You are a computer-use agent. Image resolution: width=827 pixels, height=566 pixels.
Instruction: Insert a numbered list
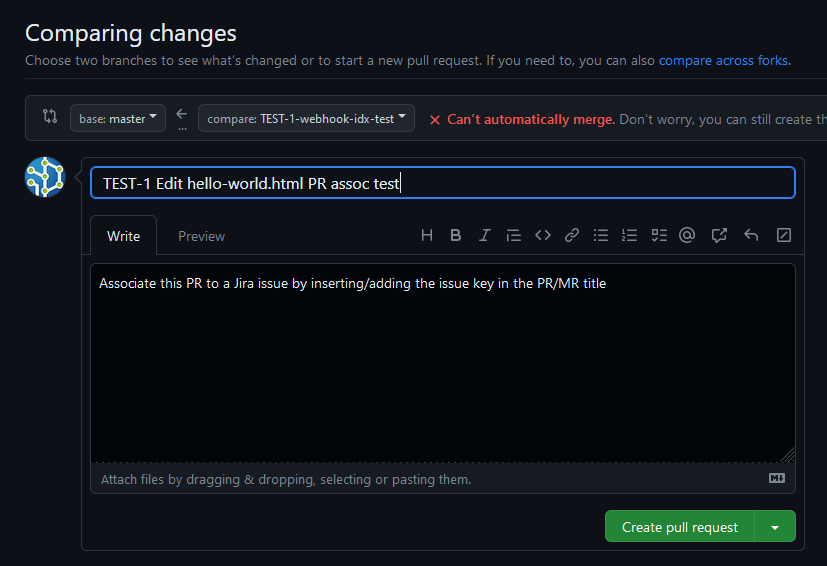pyautogui.click(x=630, y=236)
